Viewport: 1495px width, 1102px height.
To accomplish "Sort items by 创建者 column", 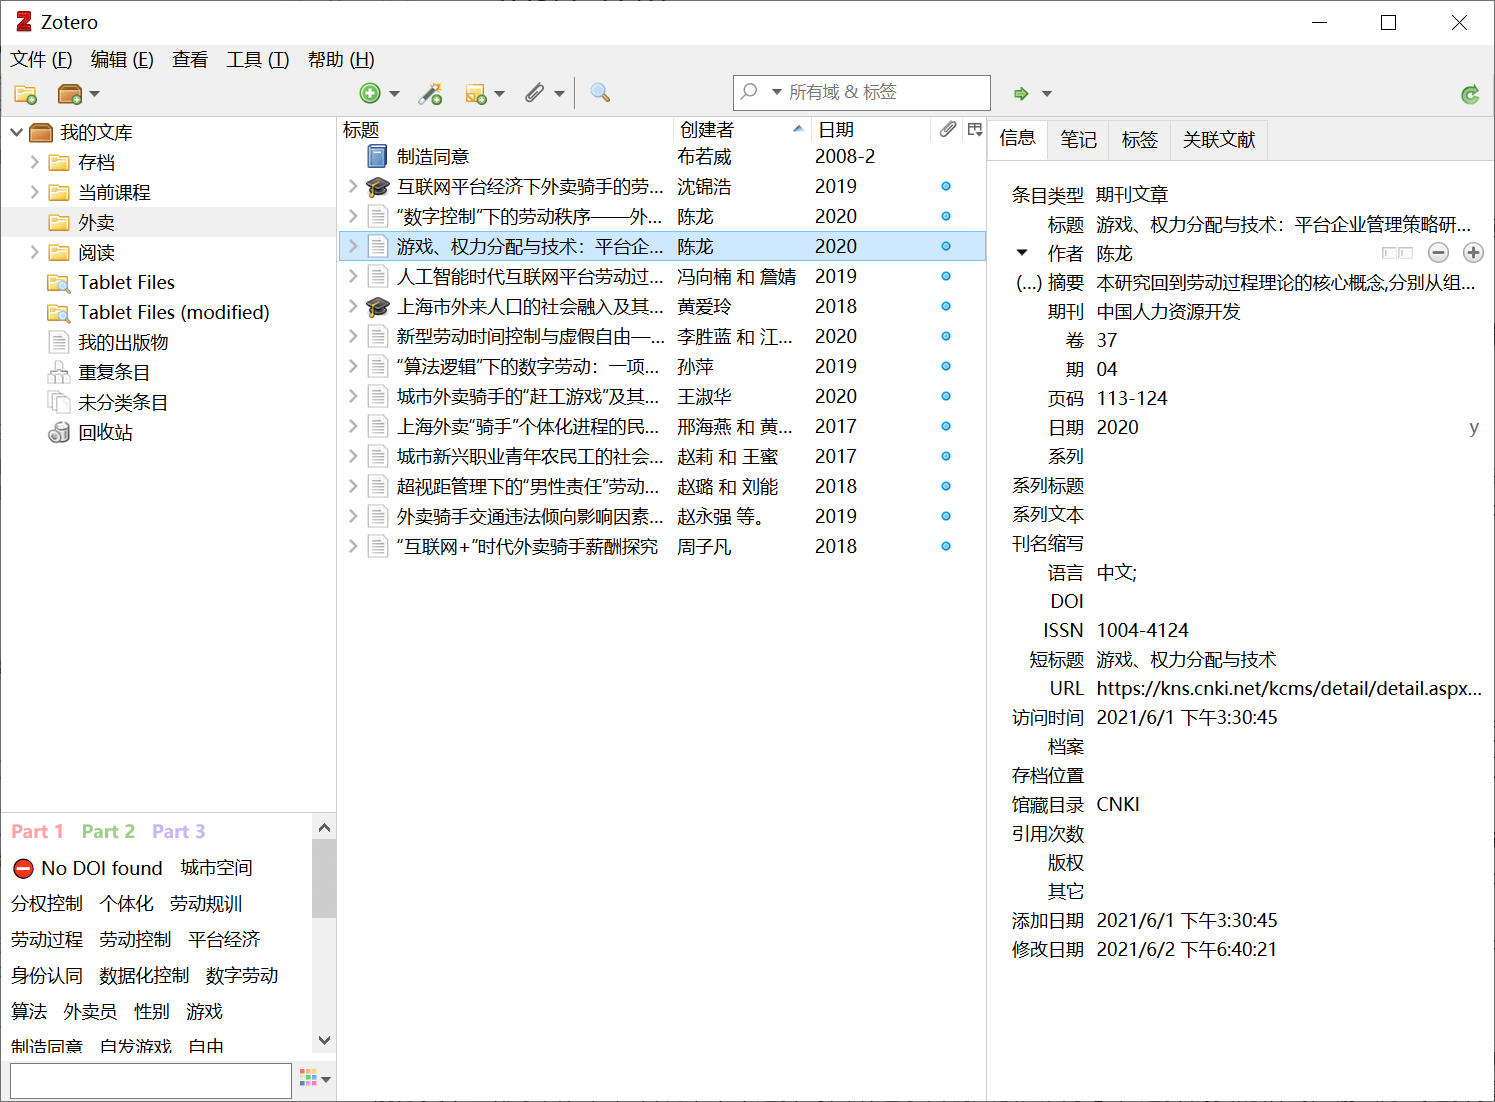I will [x=741, y=130].
